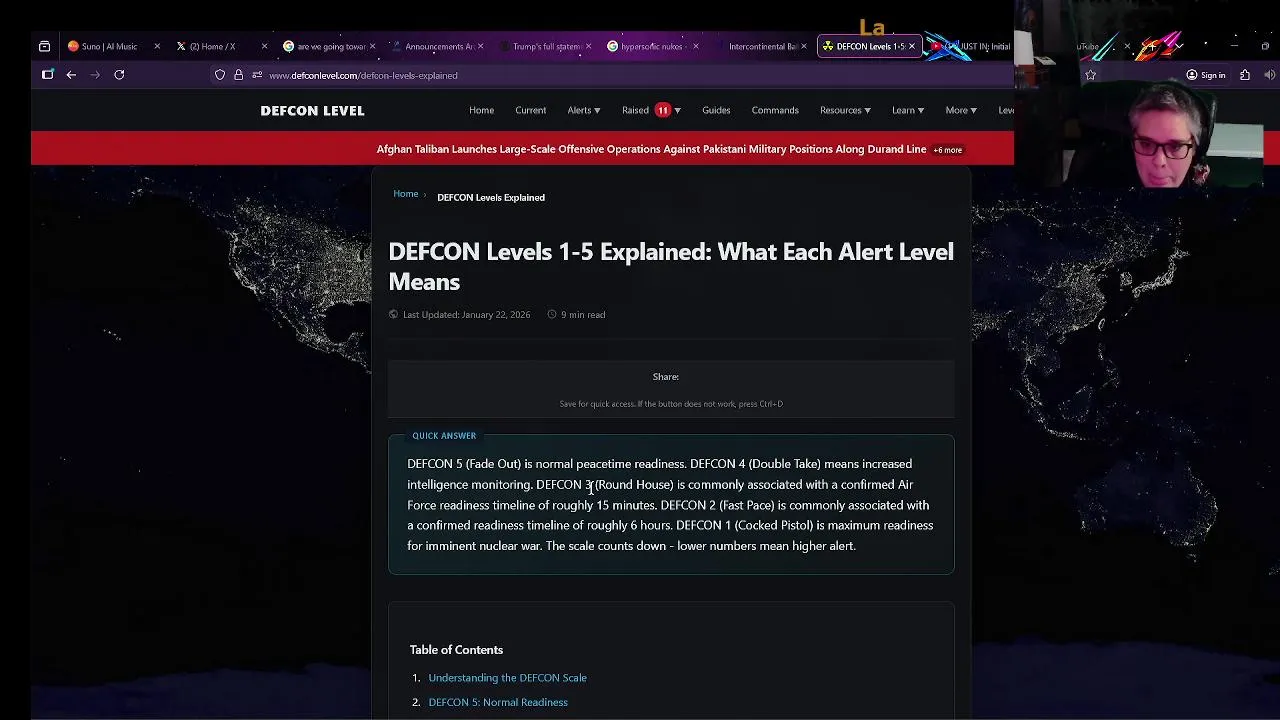The image size is (1280, 720).
Task: Click the QUICK ANSWER label
Action: (x=444, y=436)
